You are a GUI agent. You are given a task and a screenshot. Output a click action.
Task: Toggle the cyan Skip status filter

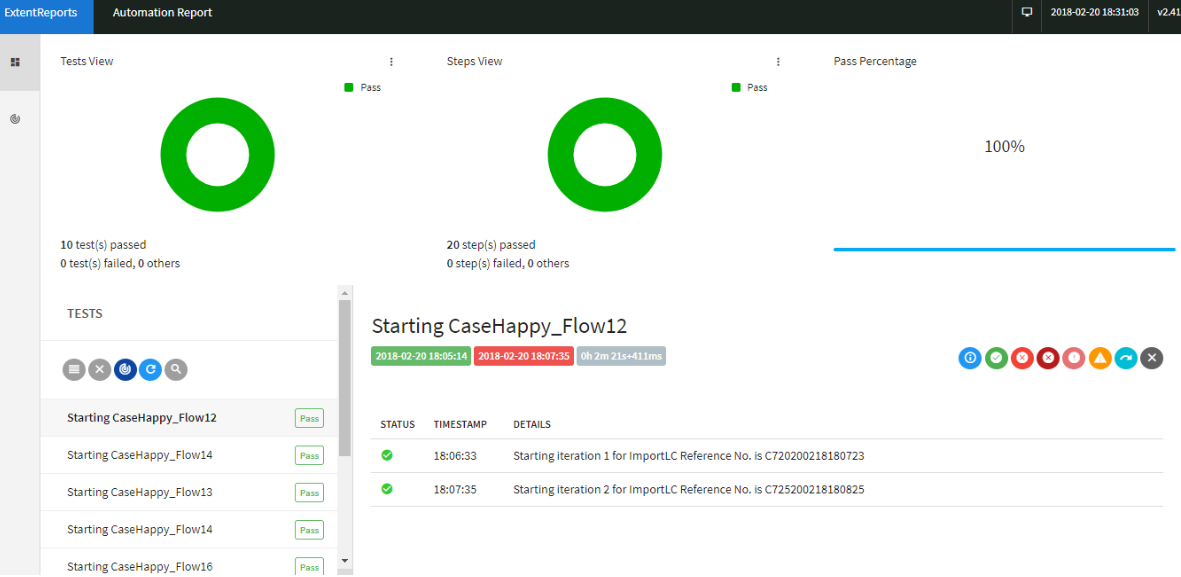coord(1125,357)
